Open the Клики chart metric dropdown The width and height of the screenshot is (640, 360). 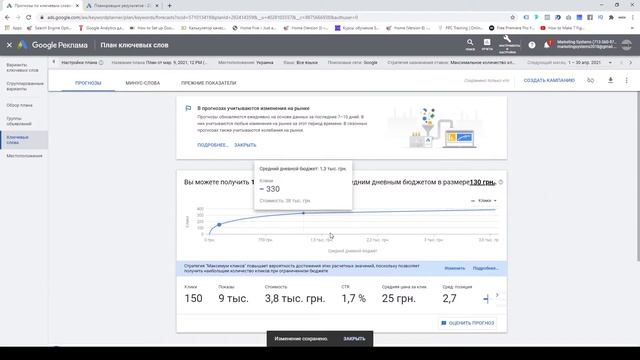(x=484, y=200)
